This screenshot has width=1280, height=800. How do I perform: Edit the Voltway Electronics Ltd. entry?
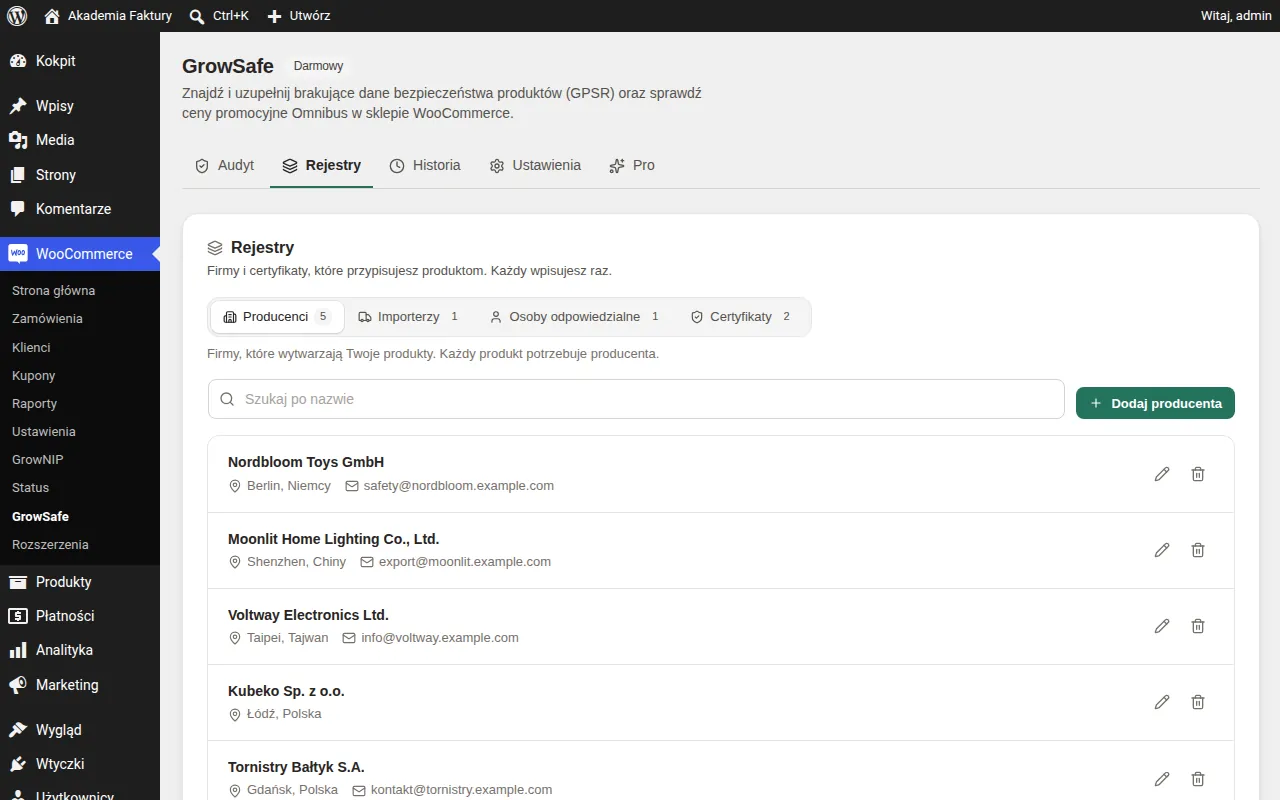1162,626
